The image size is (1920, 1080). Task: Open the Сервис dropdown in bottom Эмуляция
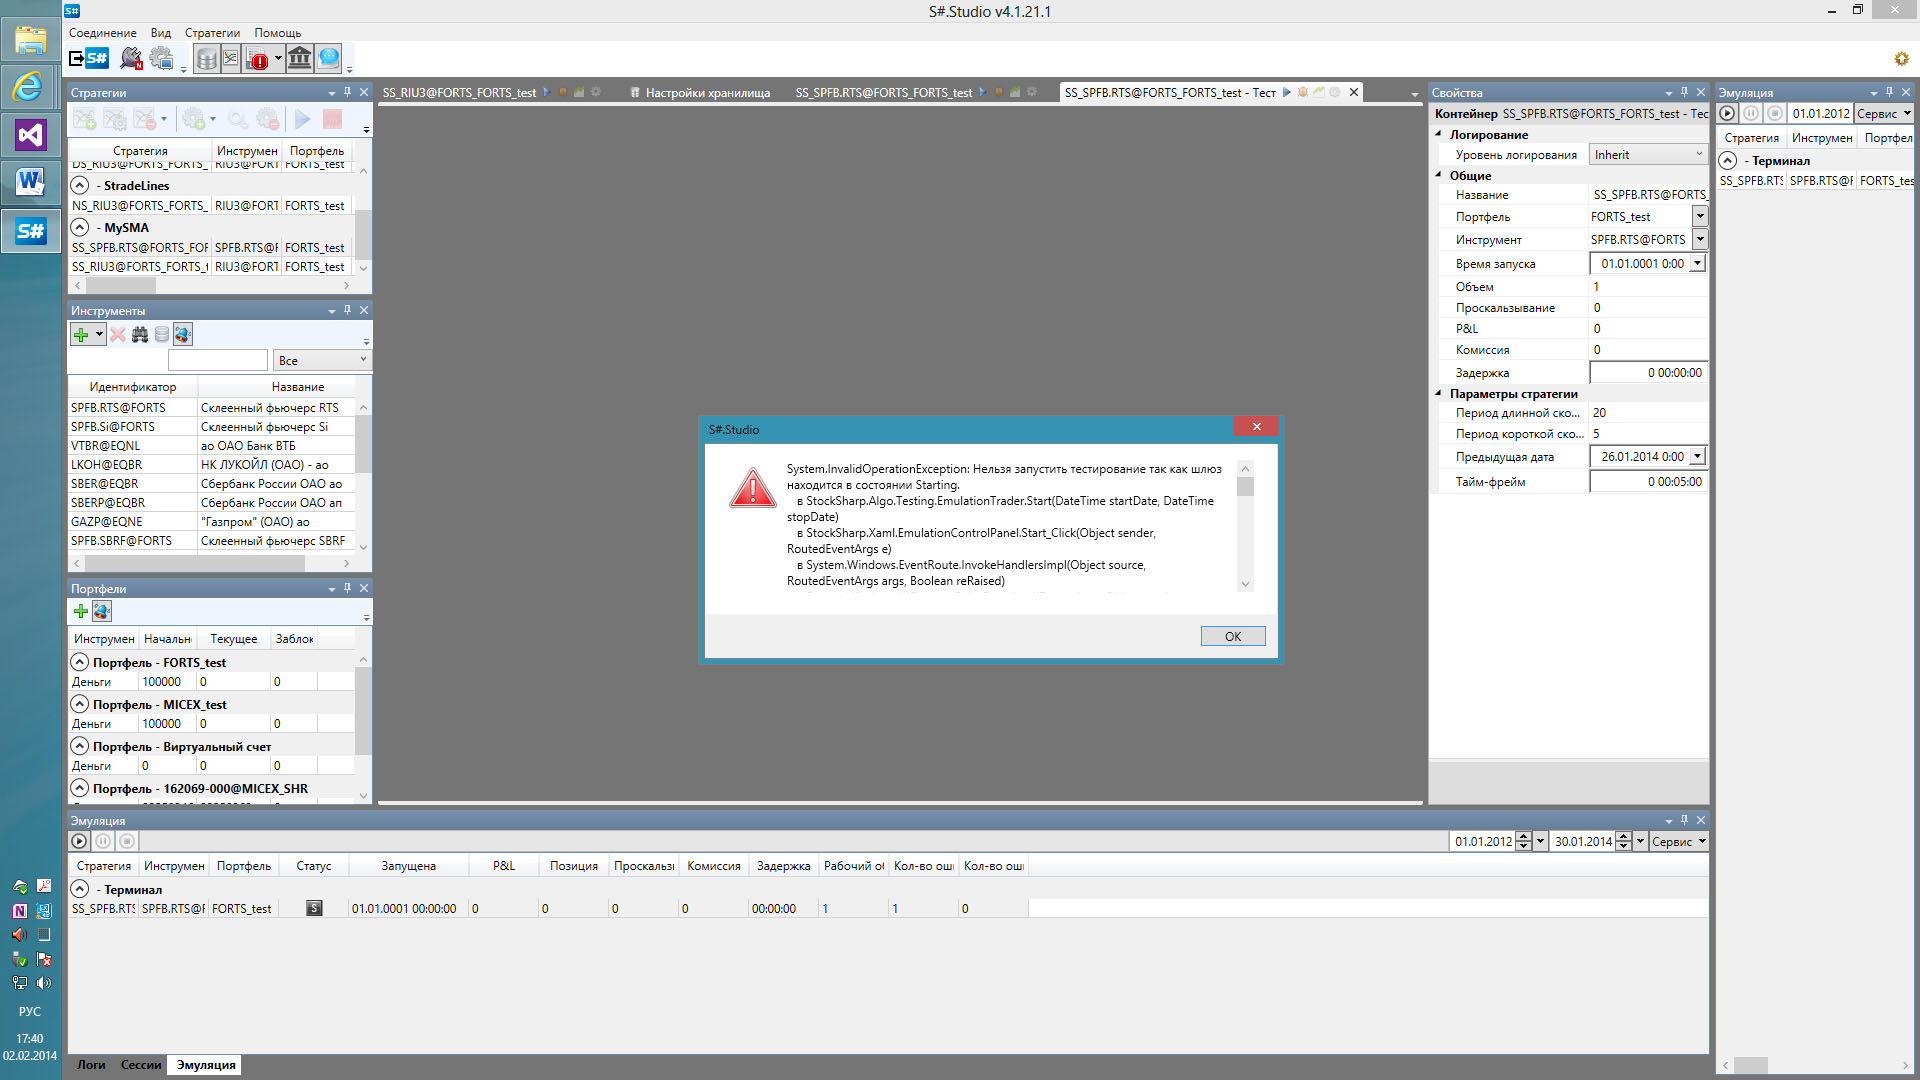click(x=1679, y=842)
